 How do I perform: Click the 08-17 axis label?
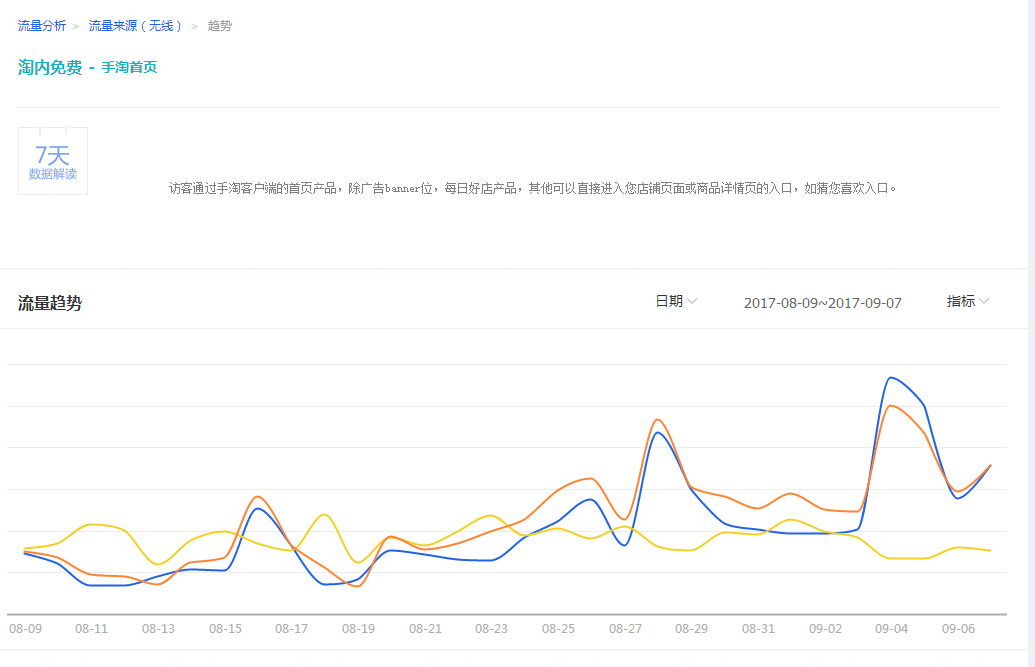point(292,629)
